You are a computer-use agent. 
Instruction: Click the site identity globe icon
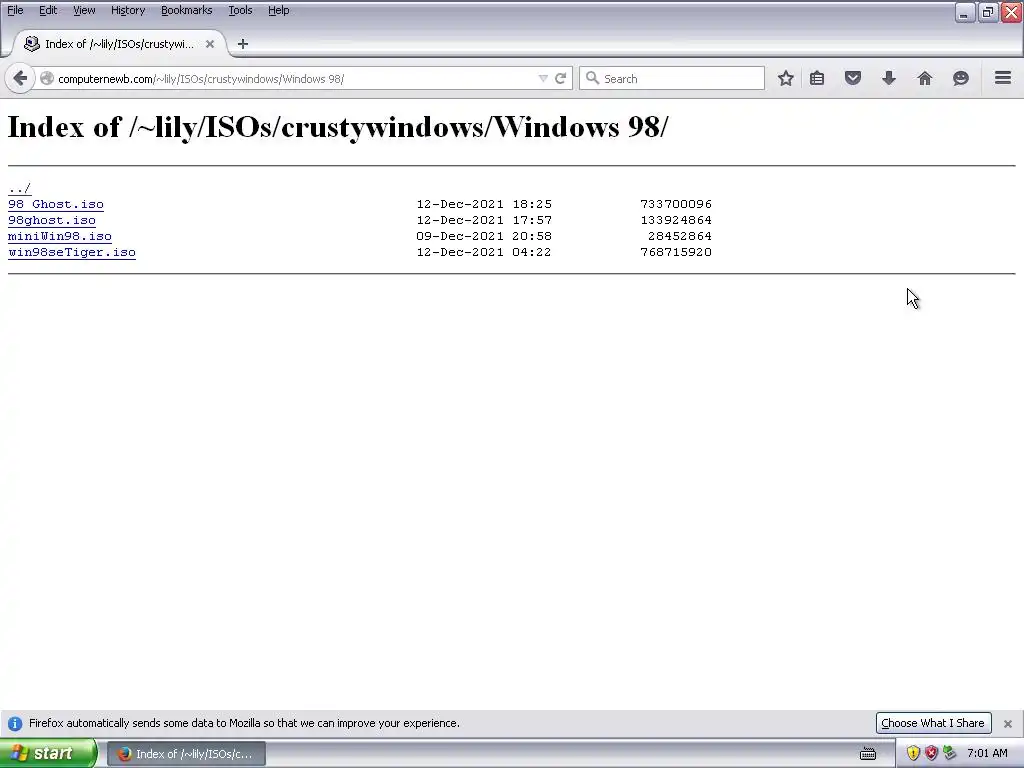click(47, 78)
